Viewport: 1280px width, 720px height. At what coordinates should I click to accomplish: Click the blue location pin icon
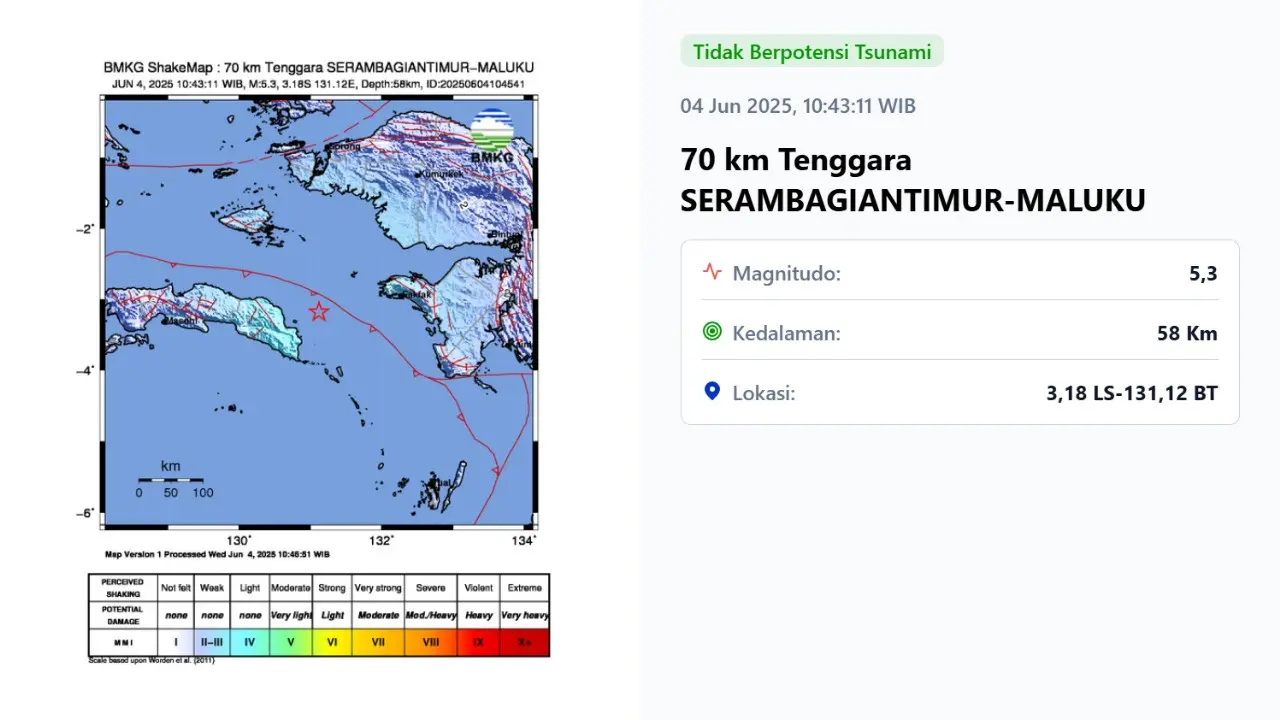point(712,391)
